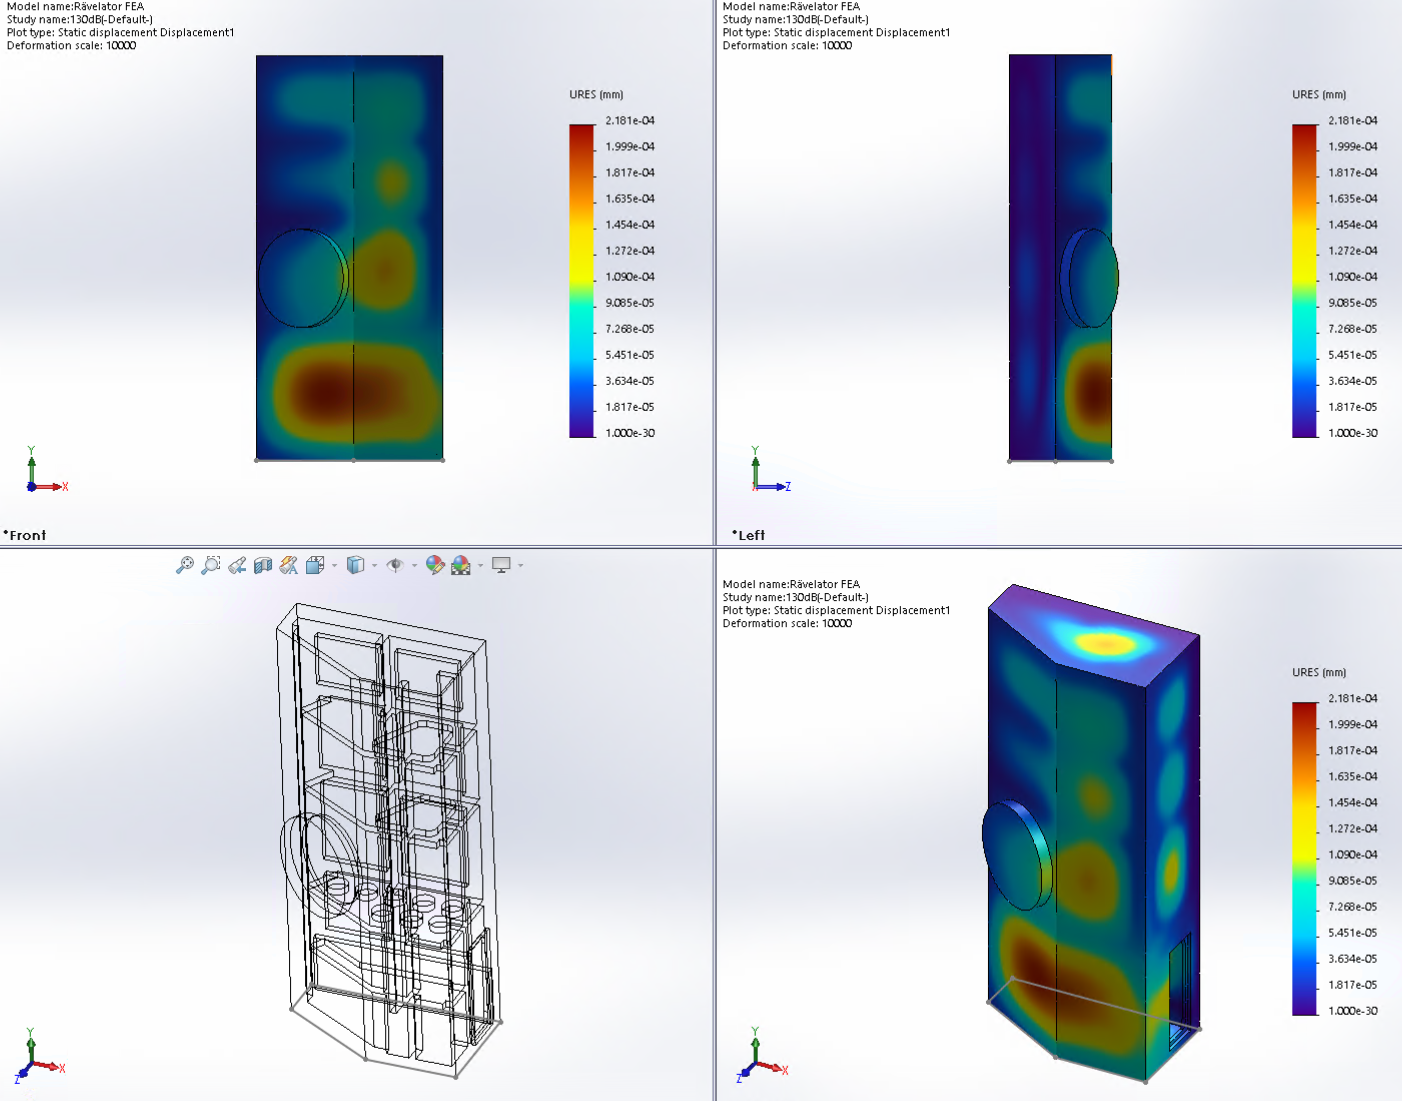Click the Apply Scene icon
Screen dimensions: 1402x1101
(461, 565)
